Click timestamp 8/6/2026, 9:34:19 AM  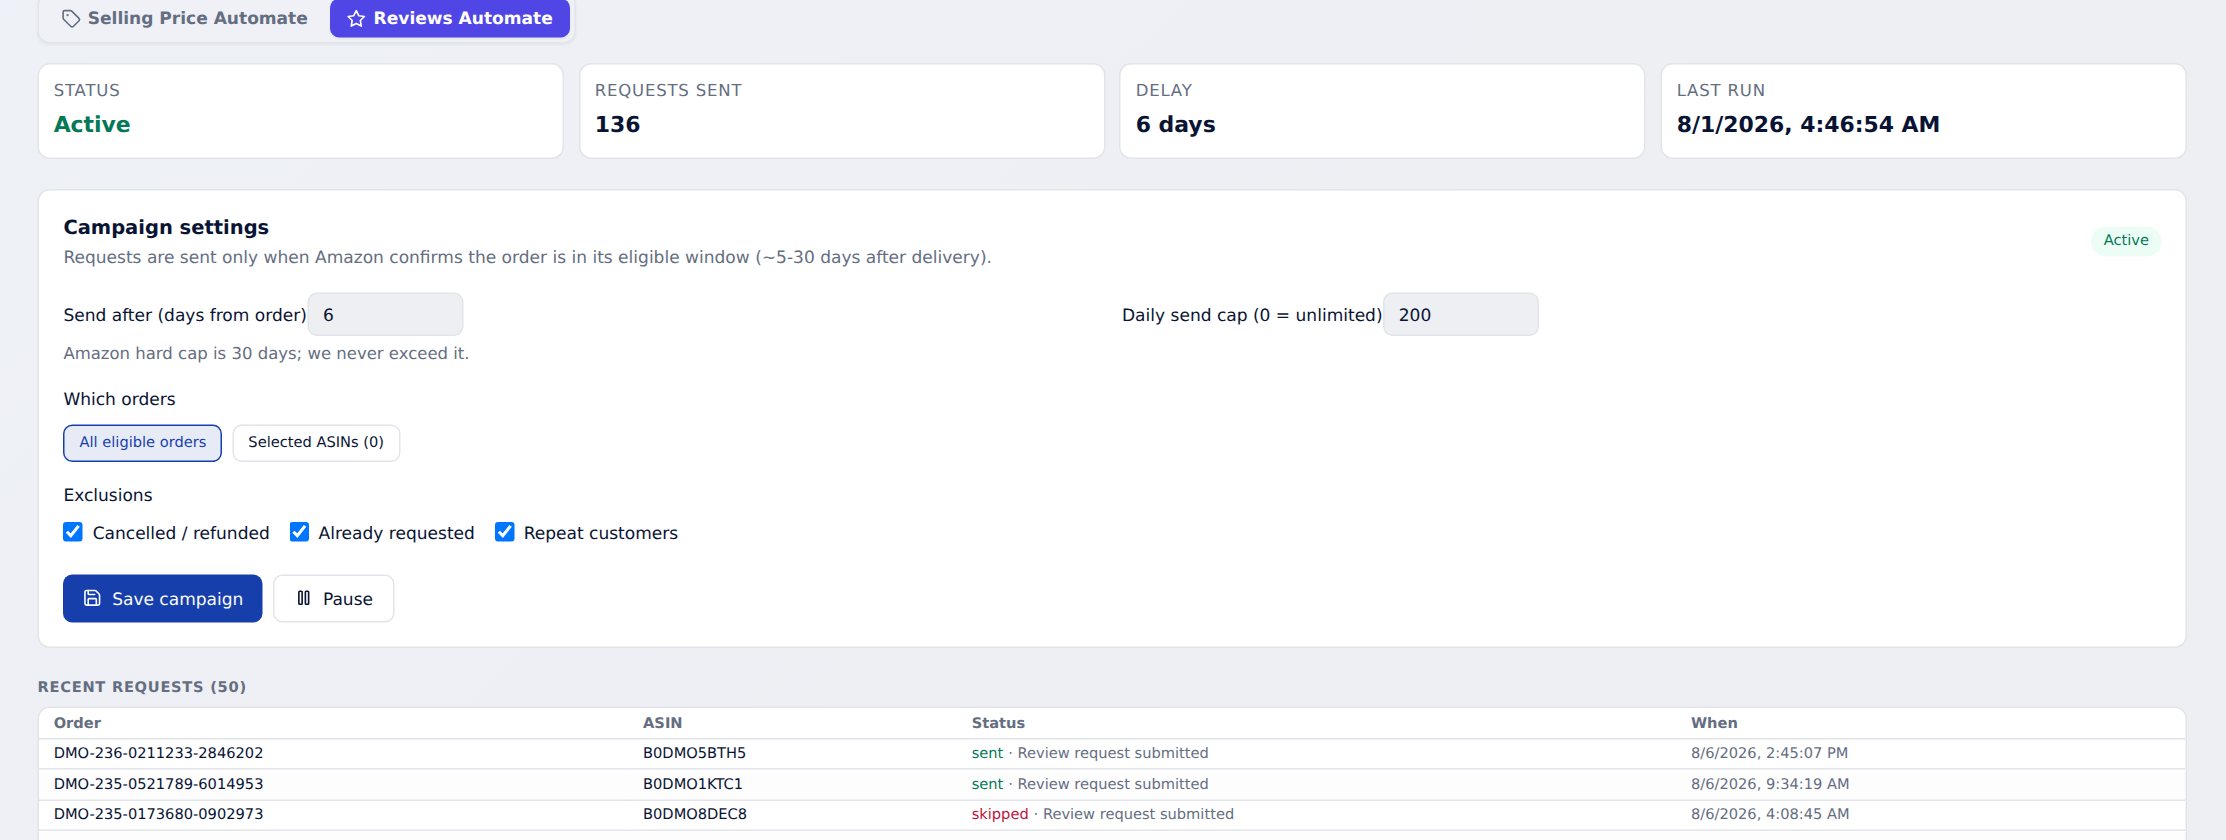click(1770, 784)
